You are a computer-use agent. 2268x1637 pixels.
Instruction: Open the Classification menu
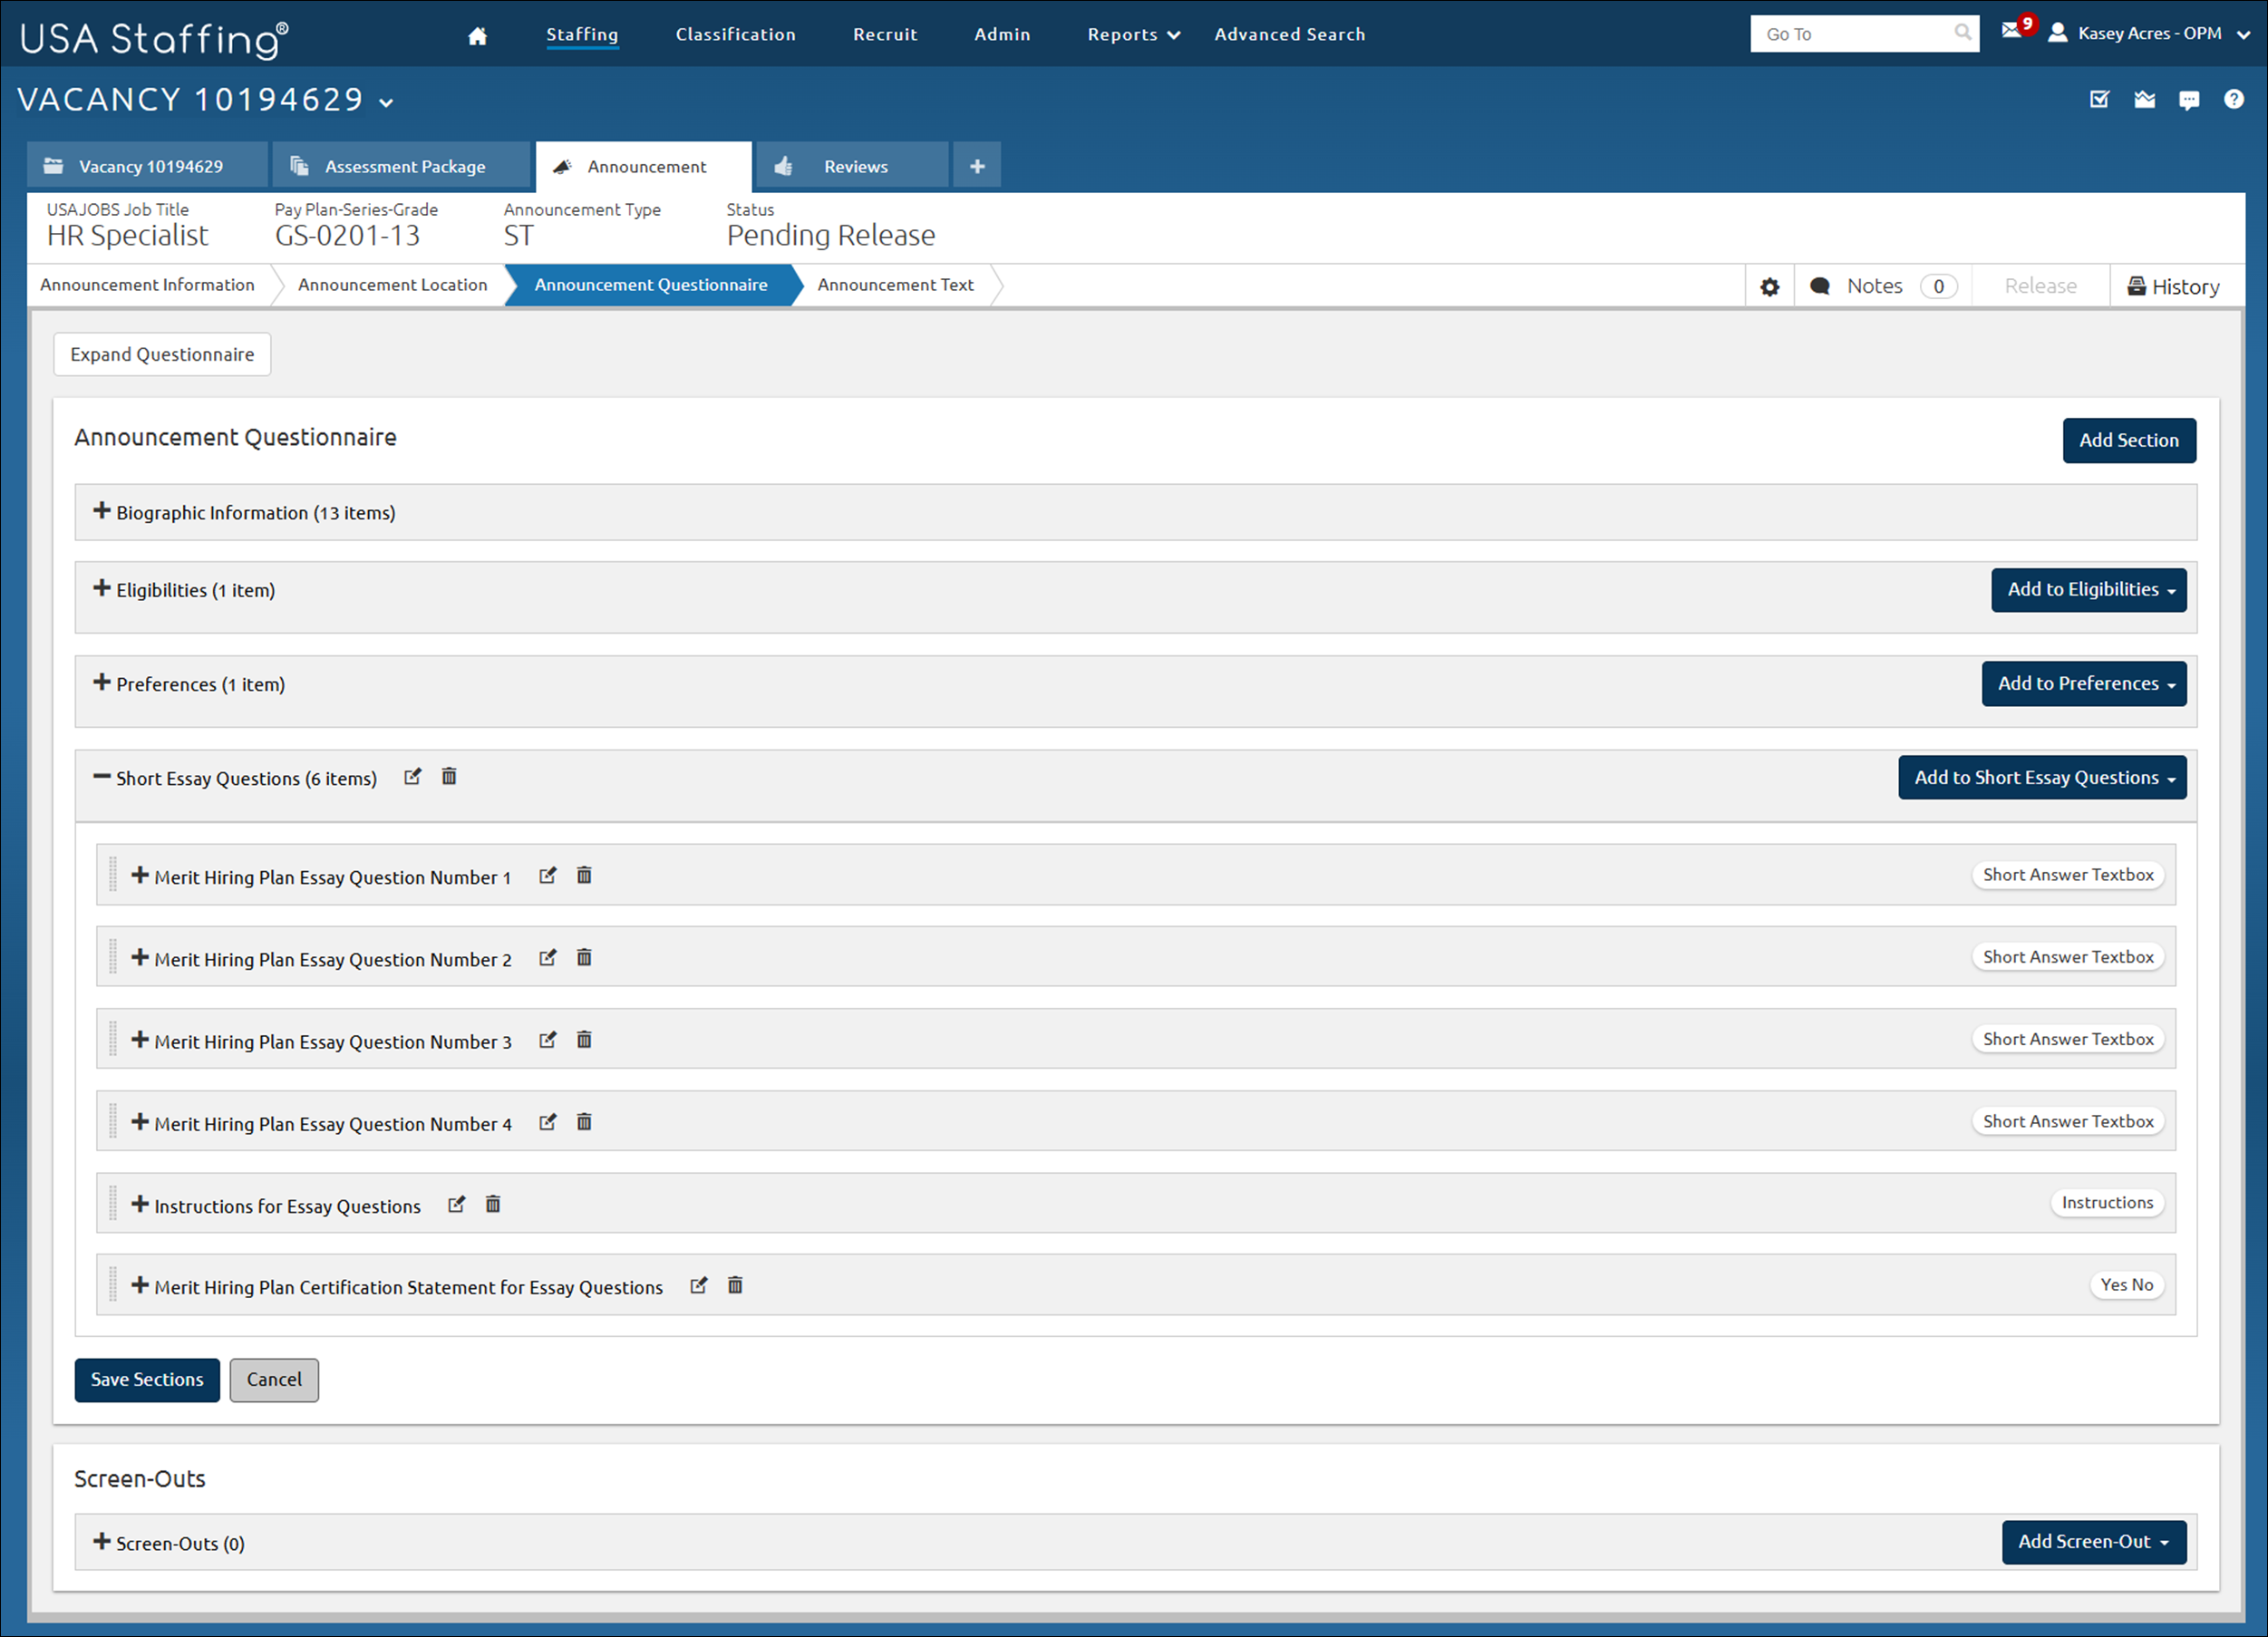tap(735, 35)
